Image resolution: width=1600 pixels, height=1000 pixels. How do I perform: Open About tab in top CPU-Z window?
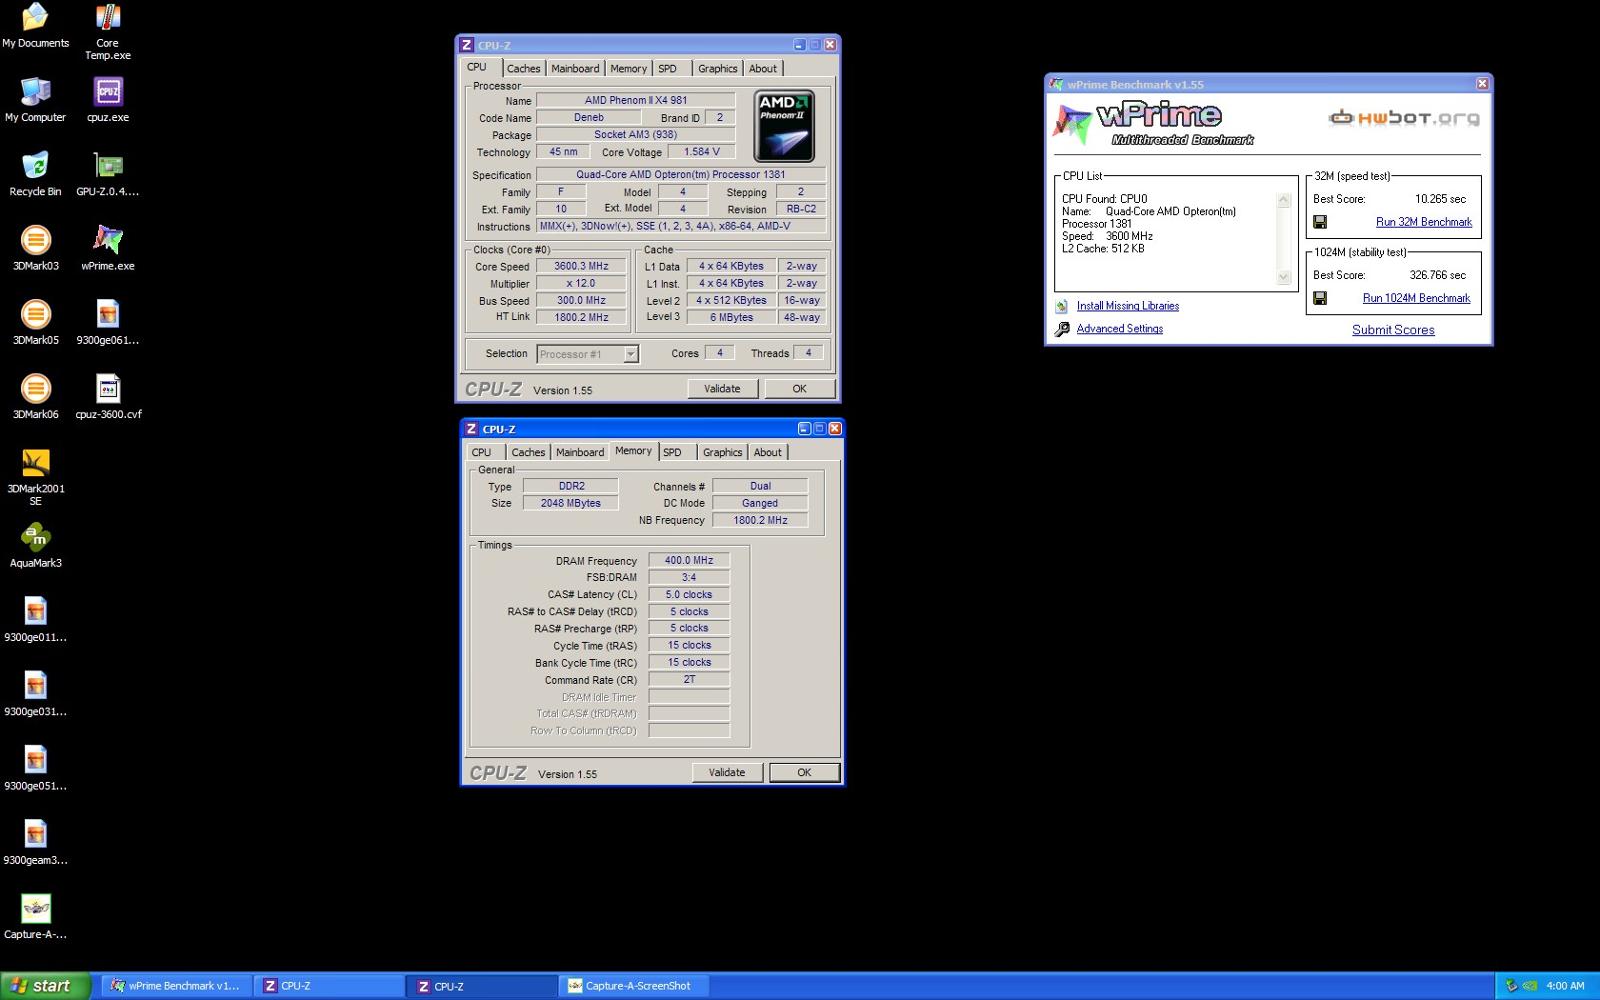(763, 69)
